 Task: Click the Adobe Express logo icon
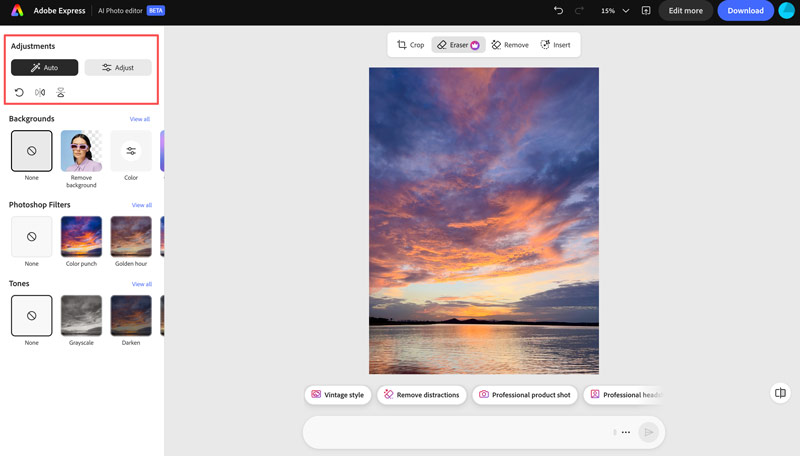17,10
